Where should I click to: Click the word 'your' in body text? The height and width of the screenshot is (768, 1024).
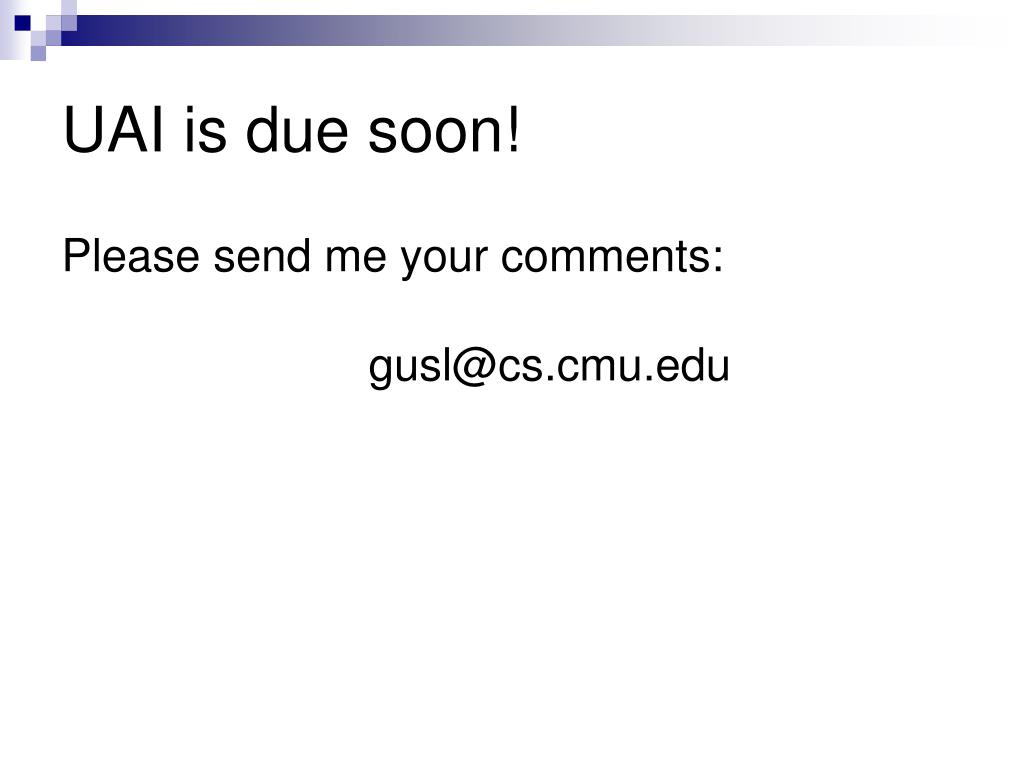(x=444, y=259)
